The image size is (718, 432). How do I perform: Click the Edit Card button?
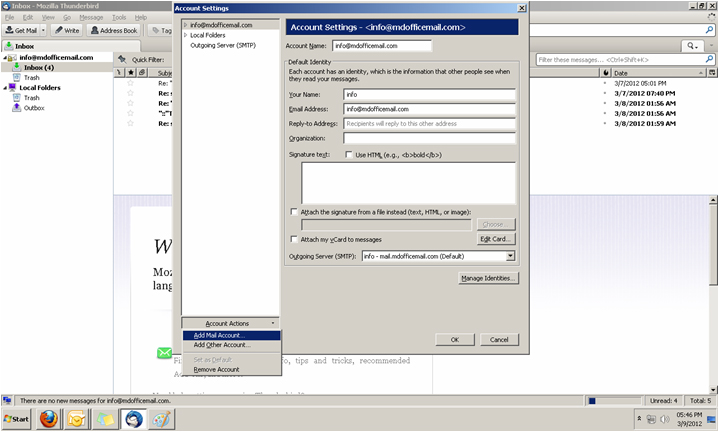(x=497, y=239)
